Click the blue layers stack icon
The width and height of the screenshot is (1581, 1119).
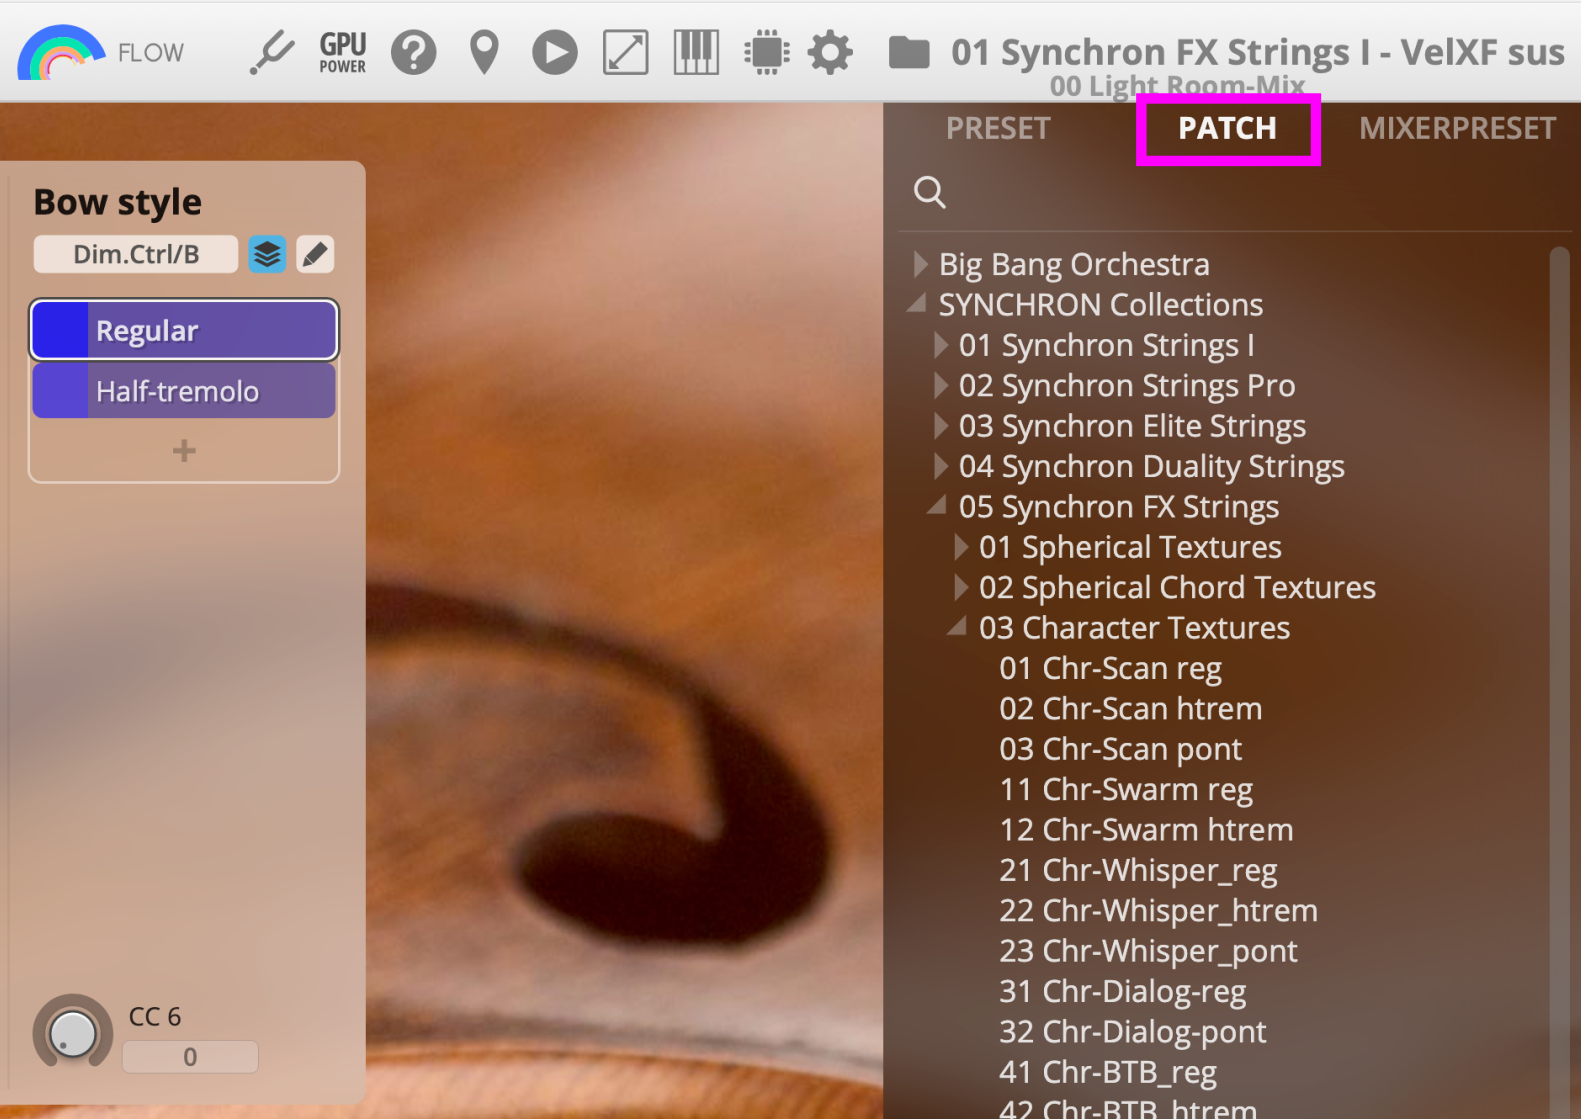(x=267, y=254)
